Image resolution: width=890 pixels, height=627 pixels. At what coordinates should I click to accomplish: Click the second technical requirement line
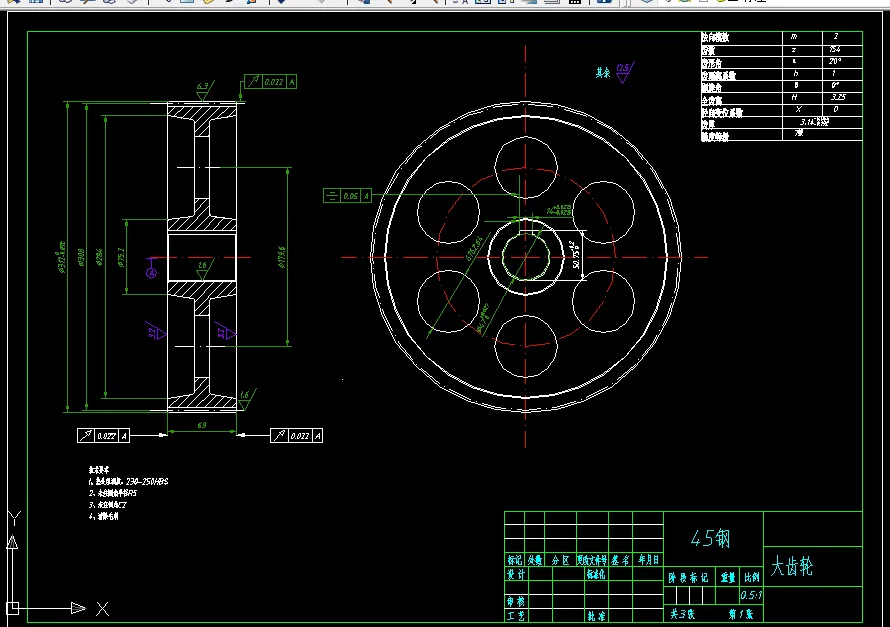point(112,493)
